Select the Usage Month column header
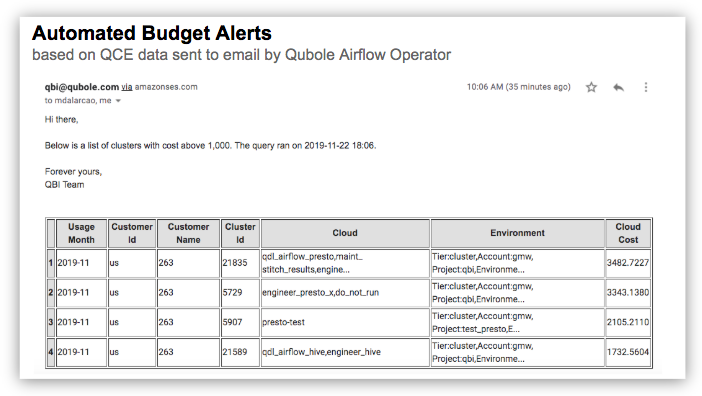The height and width of the screenshot is (396, 702). [81, 233]
